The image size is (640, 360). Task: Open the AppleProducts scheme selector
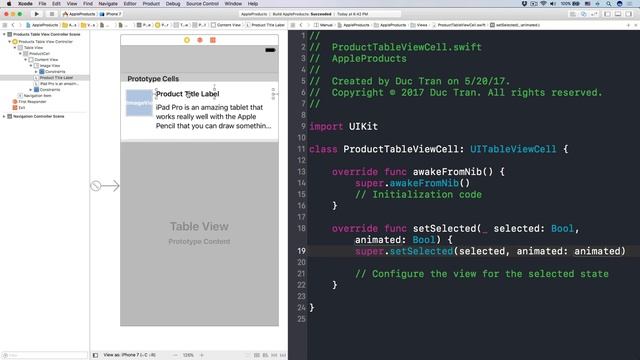tap(79, 14)
